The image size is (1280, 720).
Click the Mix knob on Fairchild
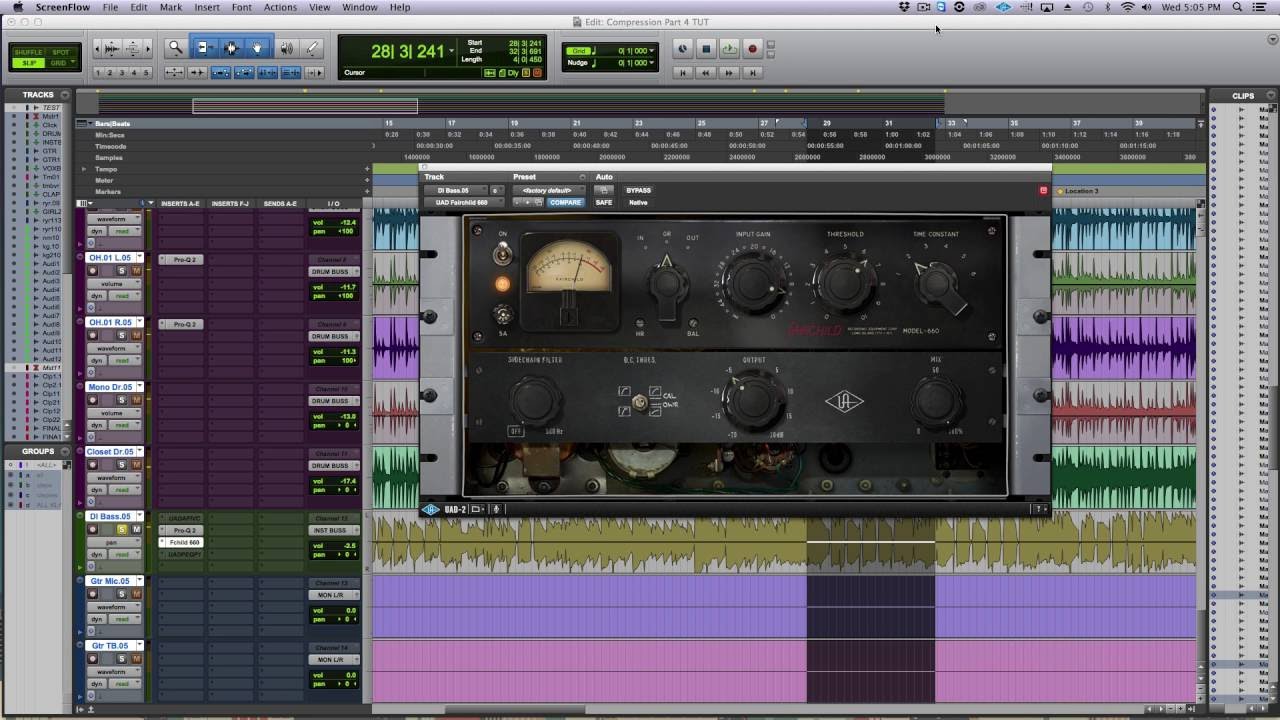(x=937, y=402)
